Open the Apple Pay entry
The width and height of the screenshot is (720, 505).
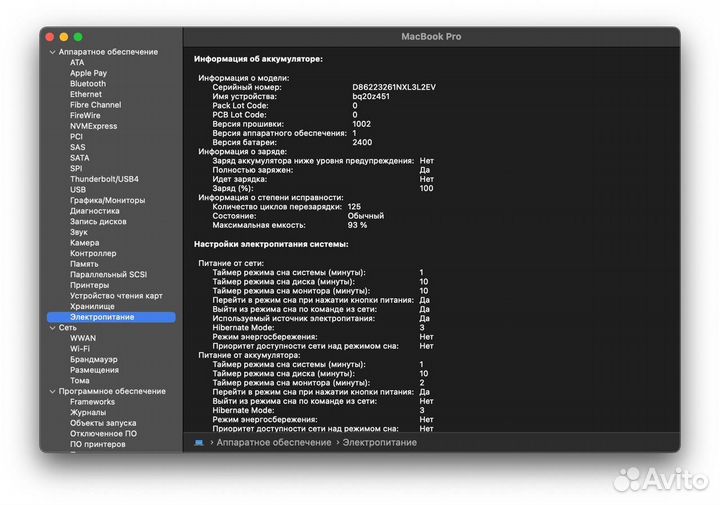(88, 73)
